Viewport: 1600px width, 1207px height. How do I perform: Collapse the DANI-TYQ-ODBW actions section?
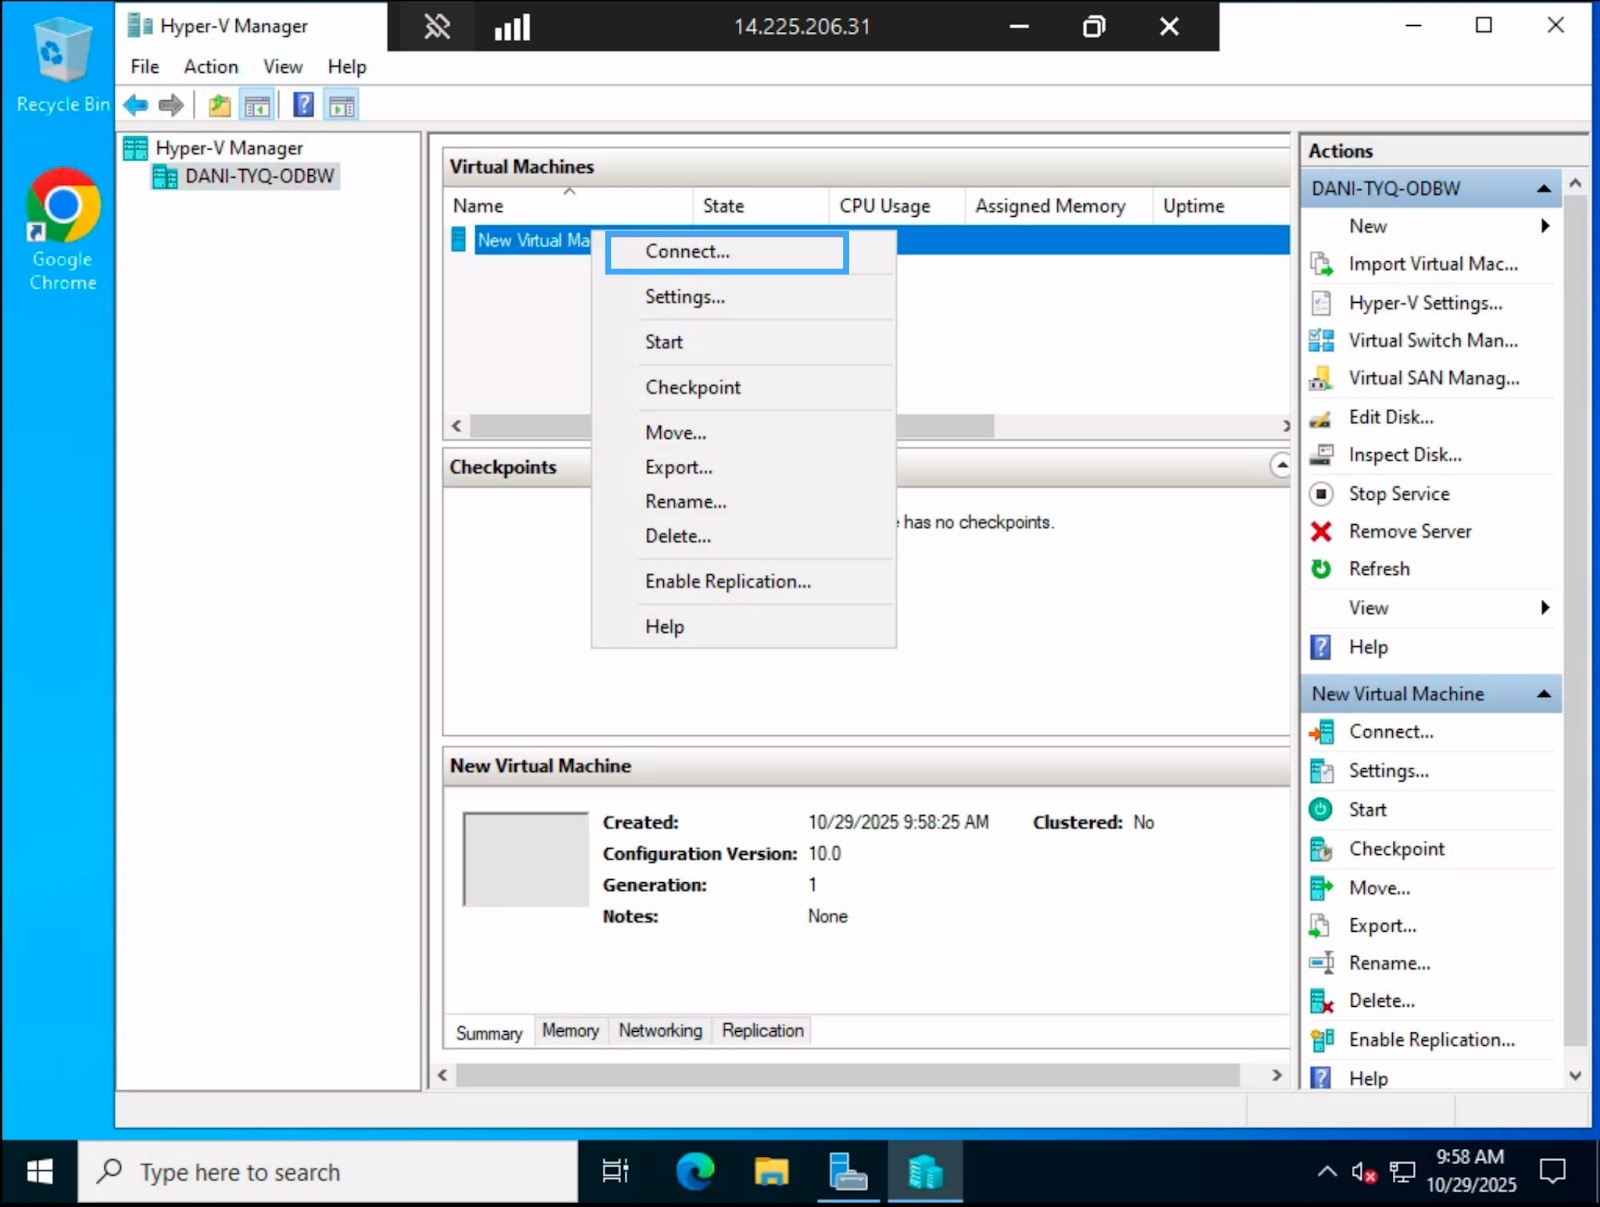click(x=1544, y=188)
